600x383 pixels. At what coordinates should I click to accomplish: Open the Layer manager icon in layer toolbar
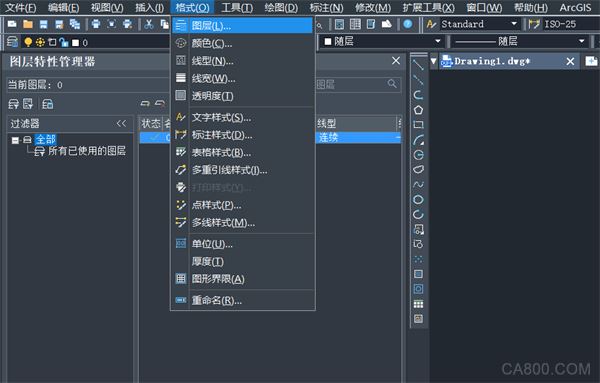[12, 41]
